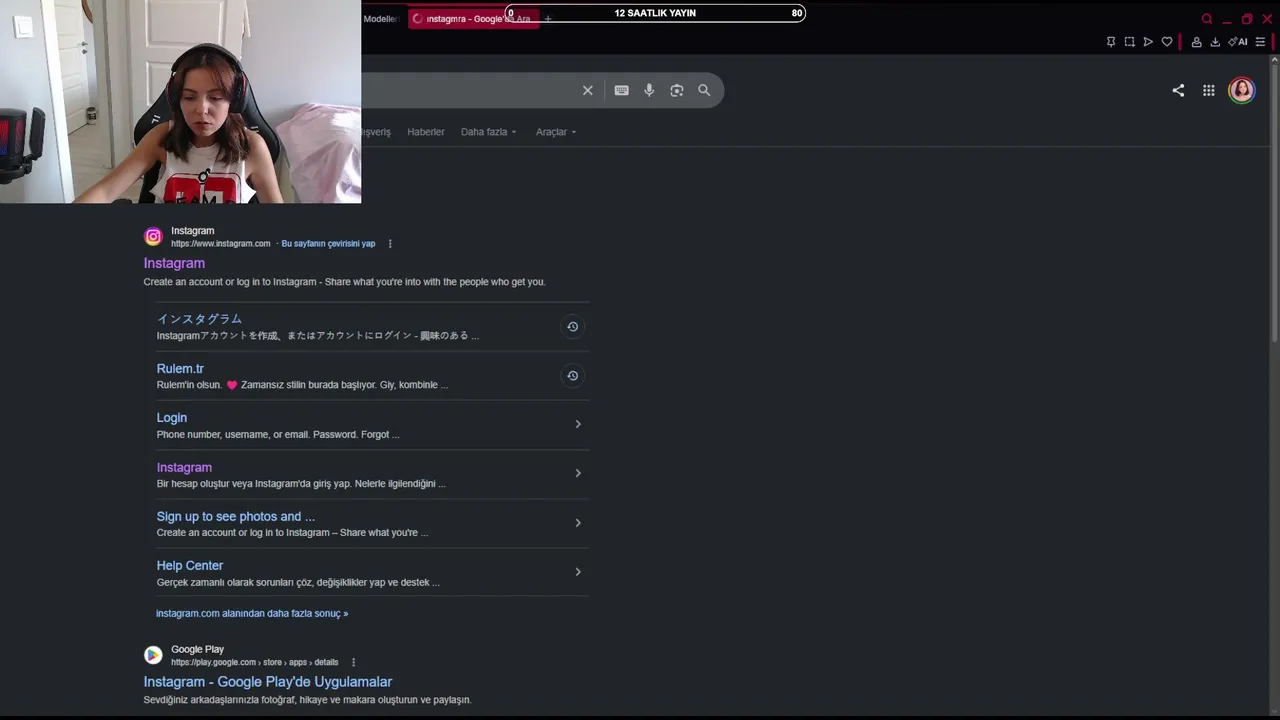Click the '12 SAATLIK YAYIN' progress bar
1280x720 pixels.
click(655, 13)
